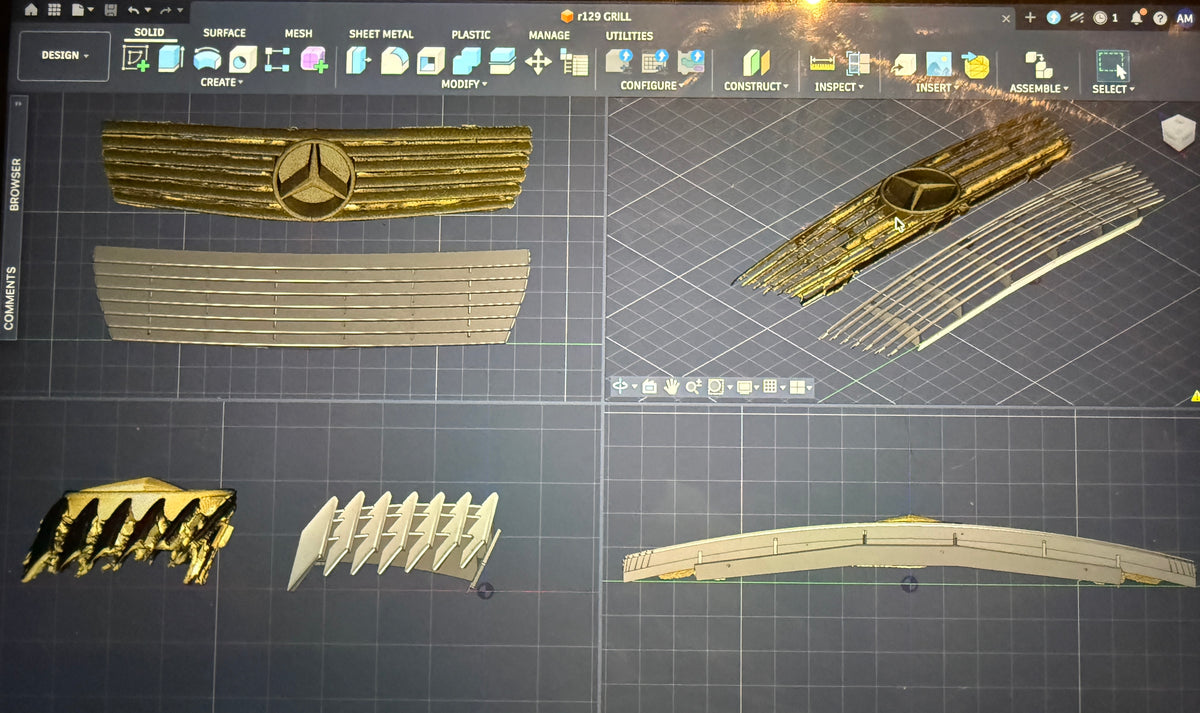Expand the INSPECT menu
The image size is (1200, 713).
coord(838,87)
